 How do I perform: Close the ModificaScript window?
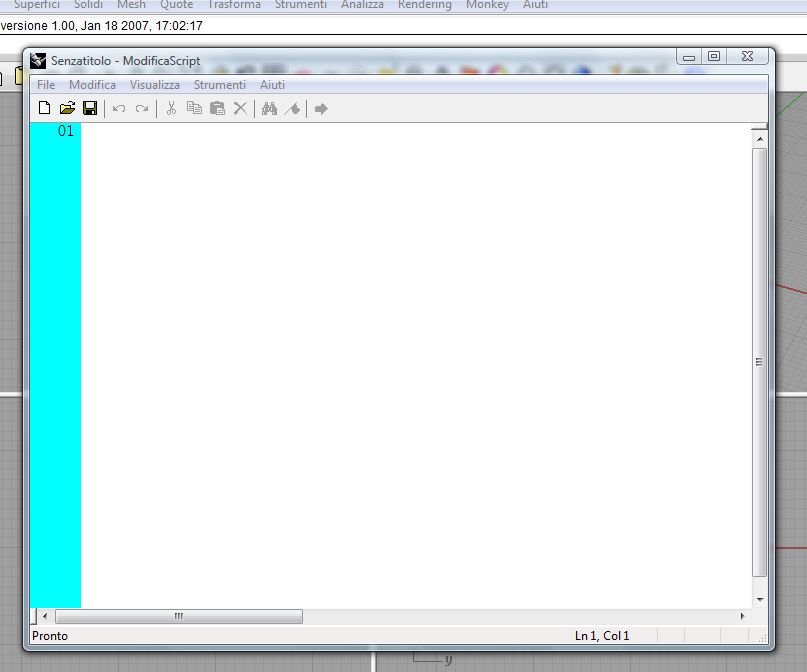coord(747,57)
